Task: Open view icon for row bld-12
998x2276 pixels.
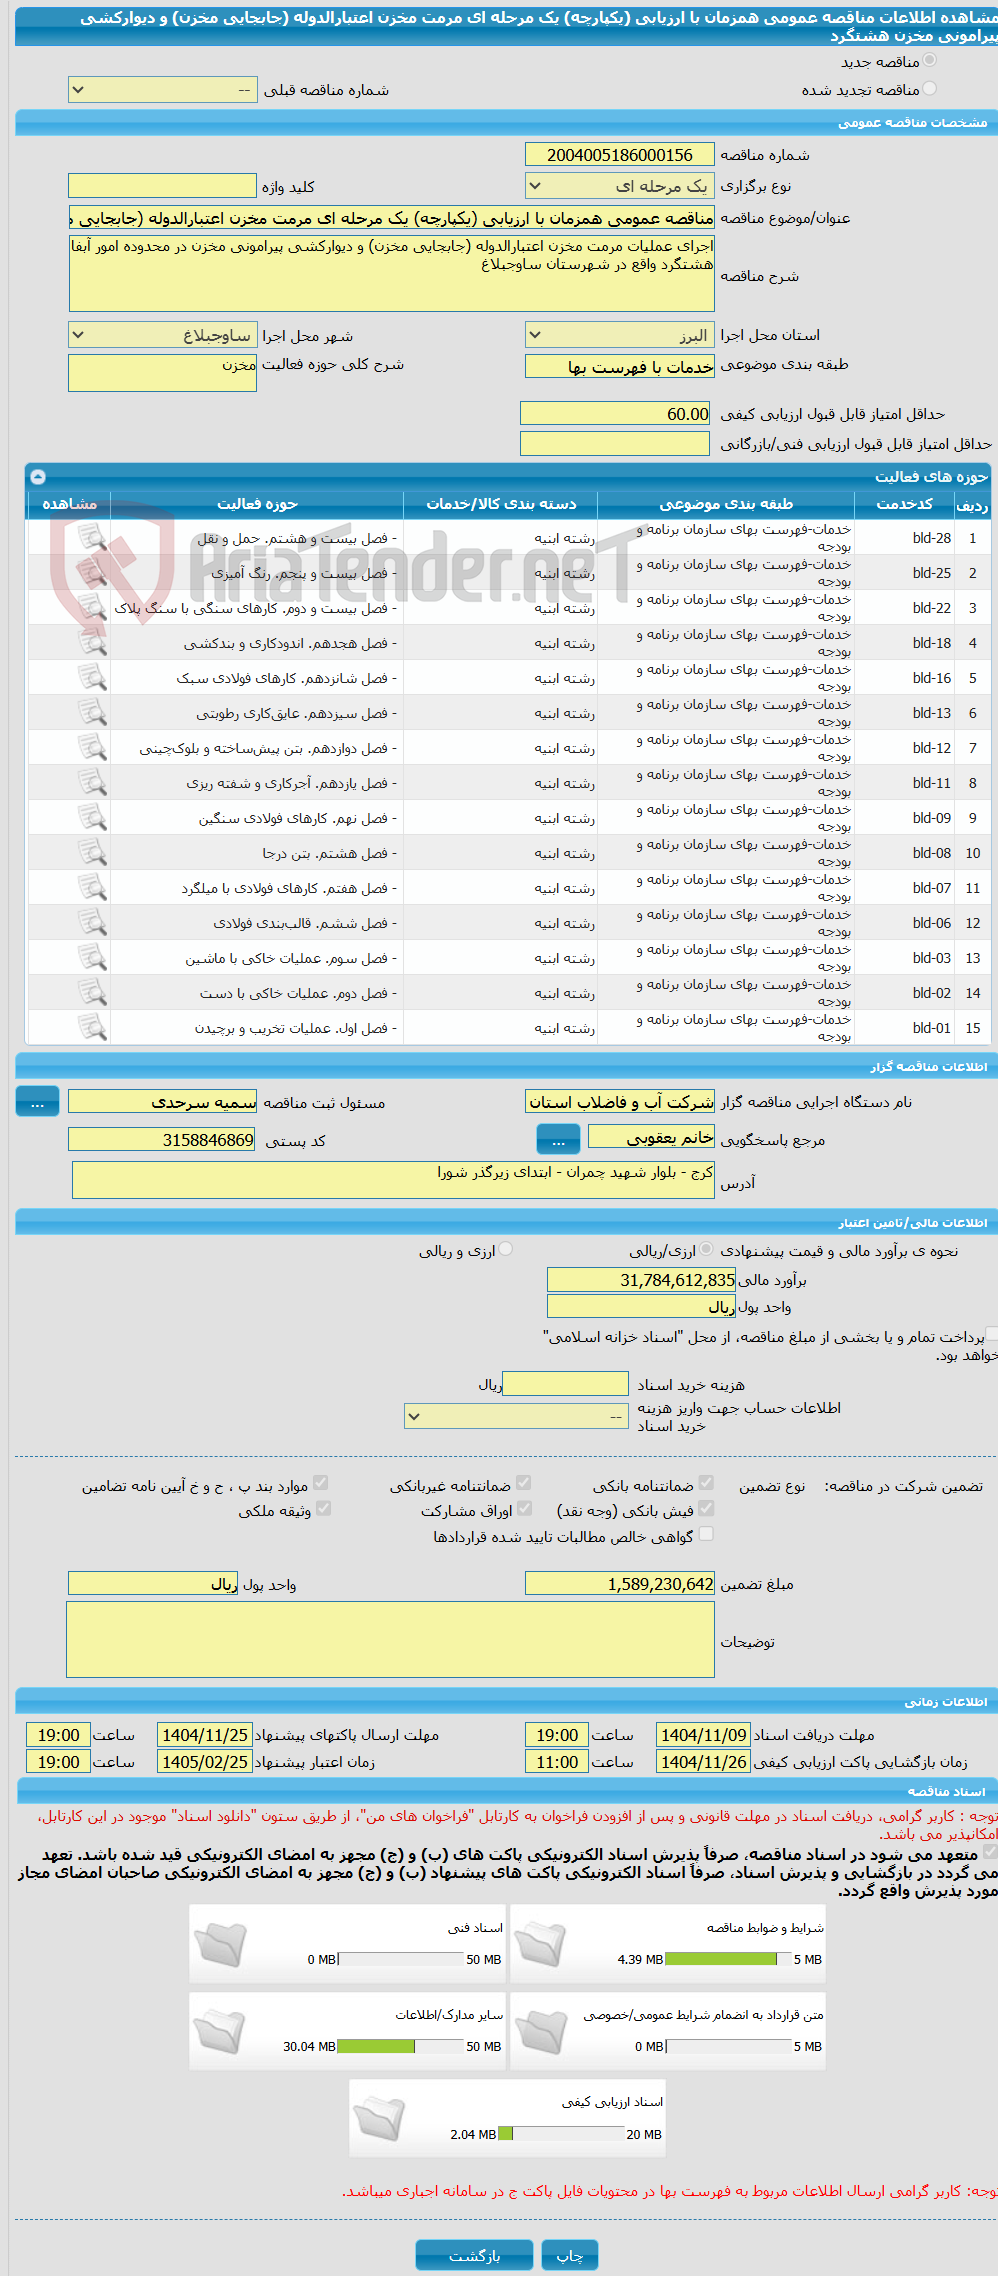Action: tap(92, 748)
